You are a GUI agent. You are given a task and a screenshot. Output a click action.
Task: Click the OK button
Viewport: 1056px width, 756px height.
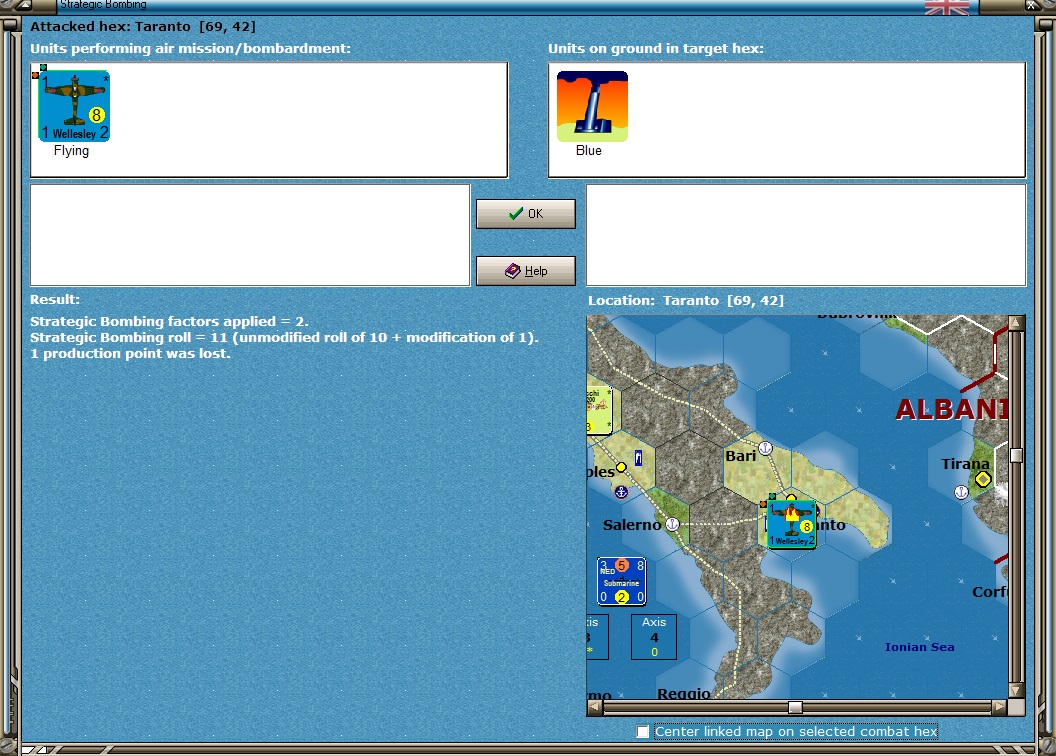click(x=525, y=213)
